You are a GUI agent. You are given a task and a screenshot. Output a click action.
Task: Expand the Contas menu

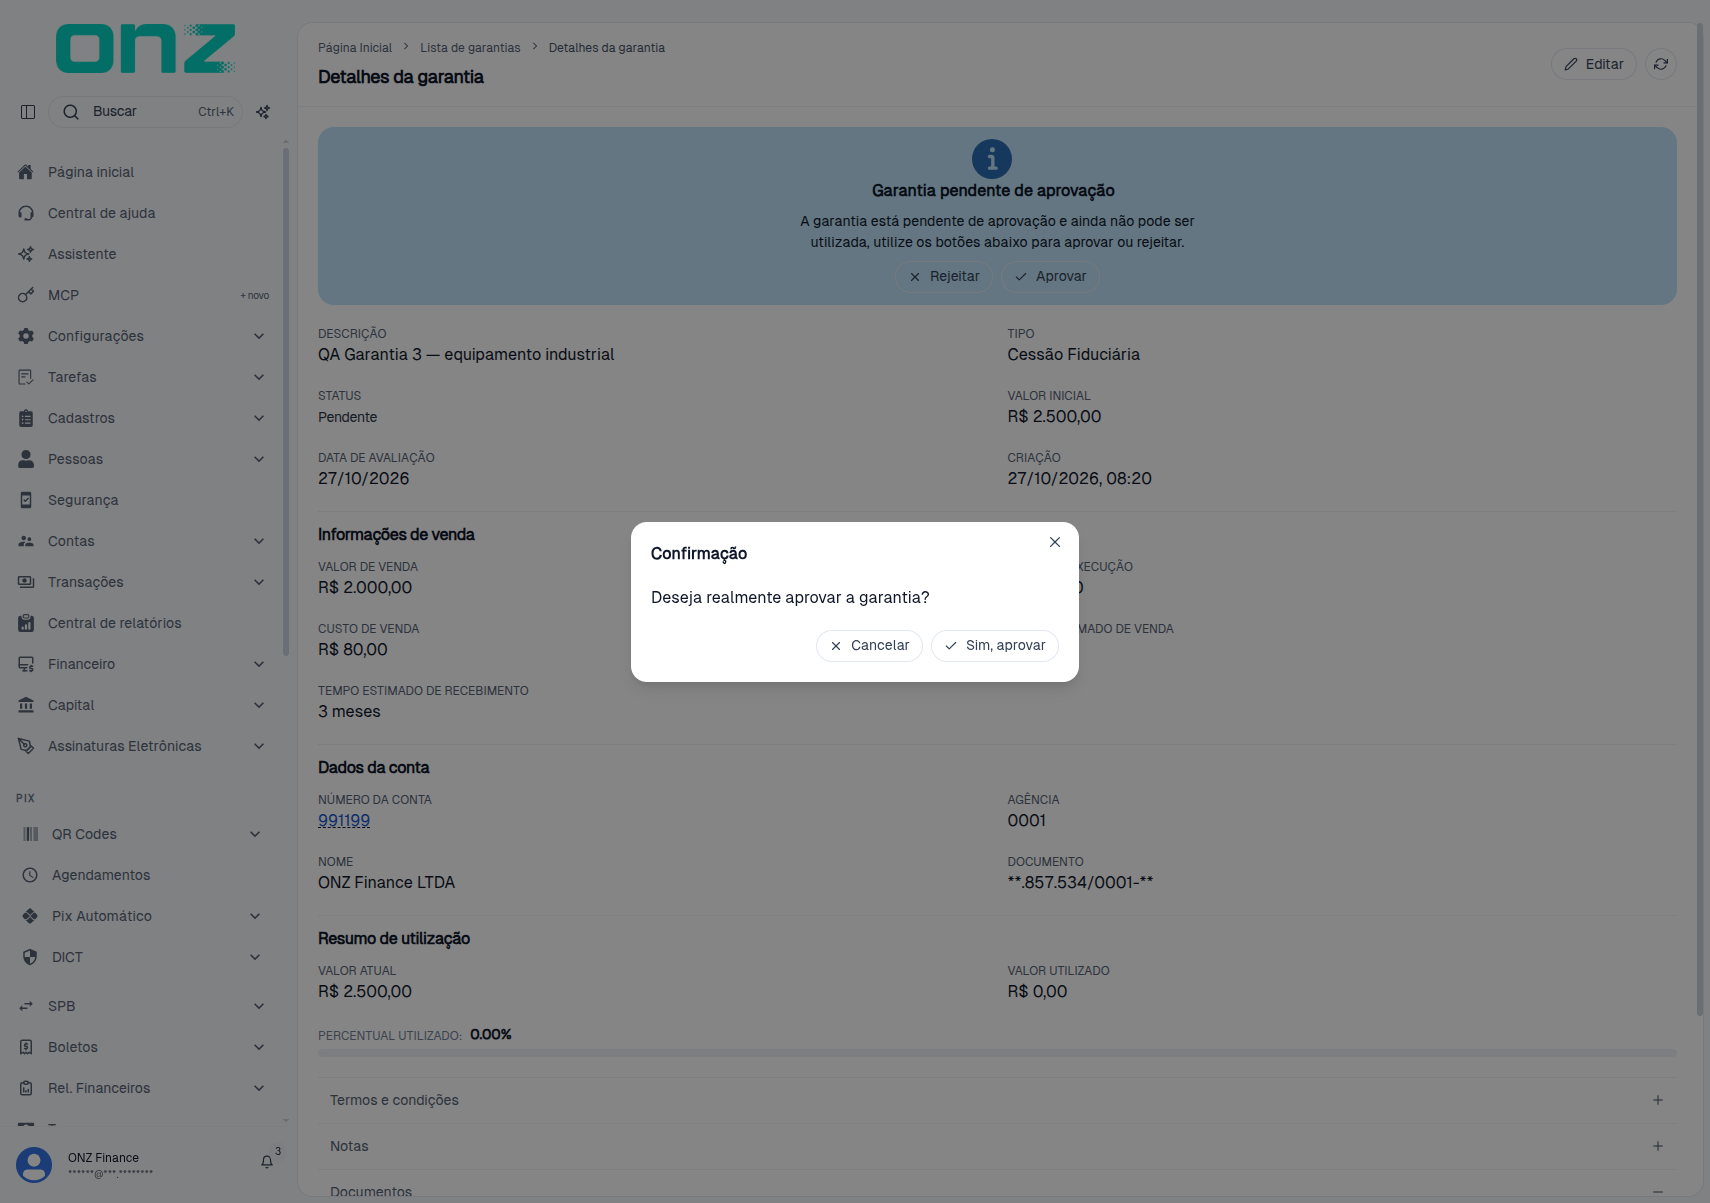(x=143, y=541)
